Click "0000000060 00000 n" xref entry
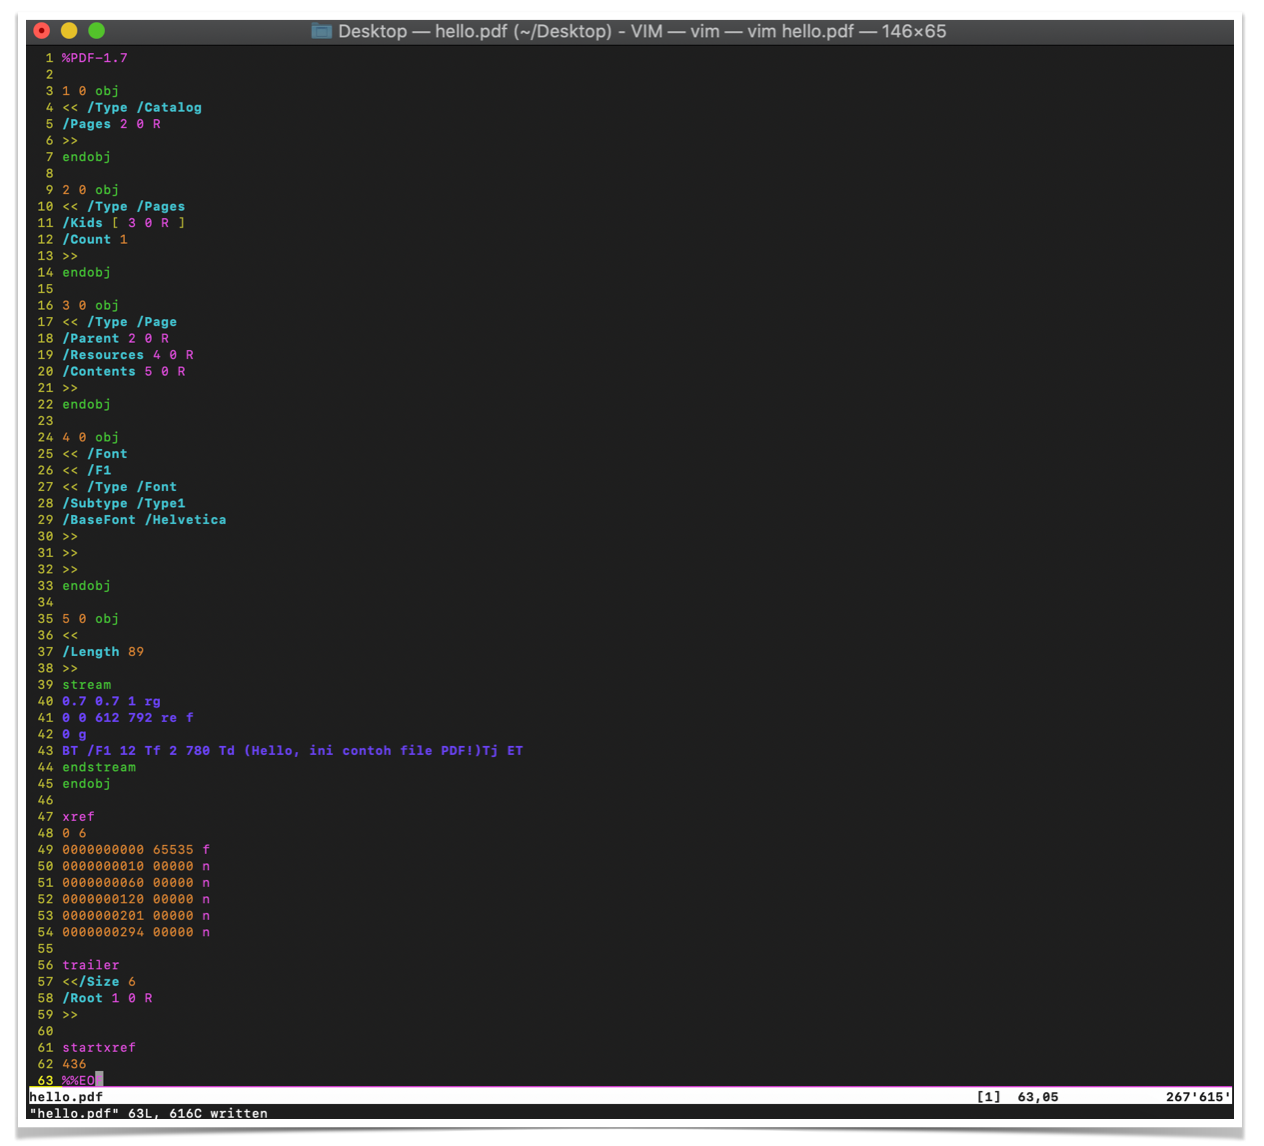This screenshot has height=1146, width=1264. pyautogui.click(x=136, y=883)
